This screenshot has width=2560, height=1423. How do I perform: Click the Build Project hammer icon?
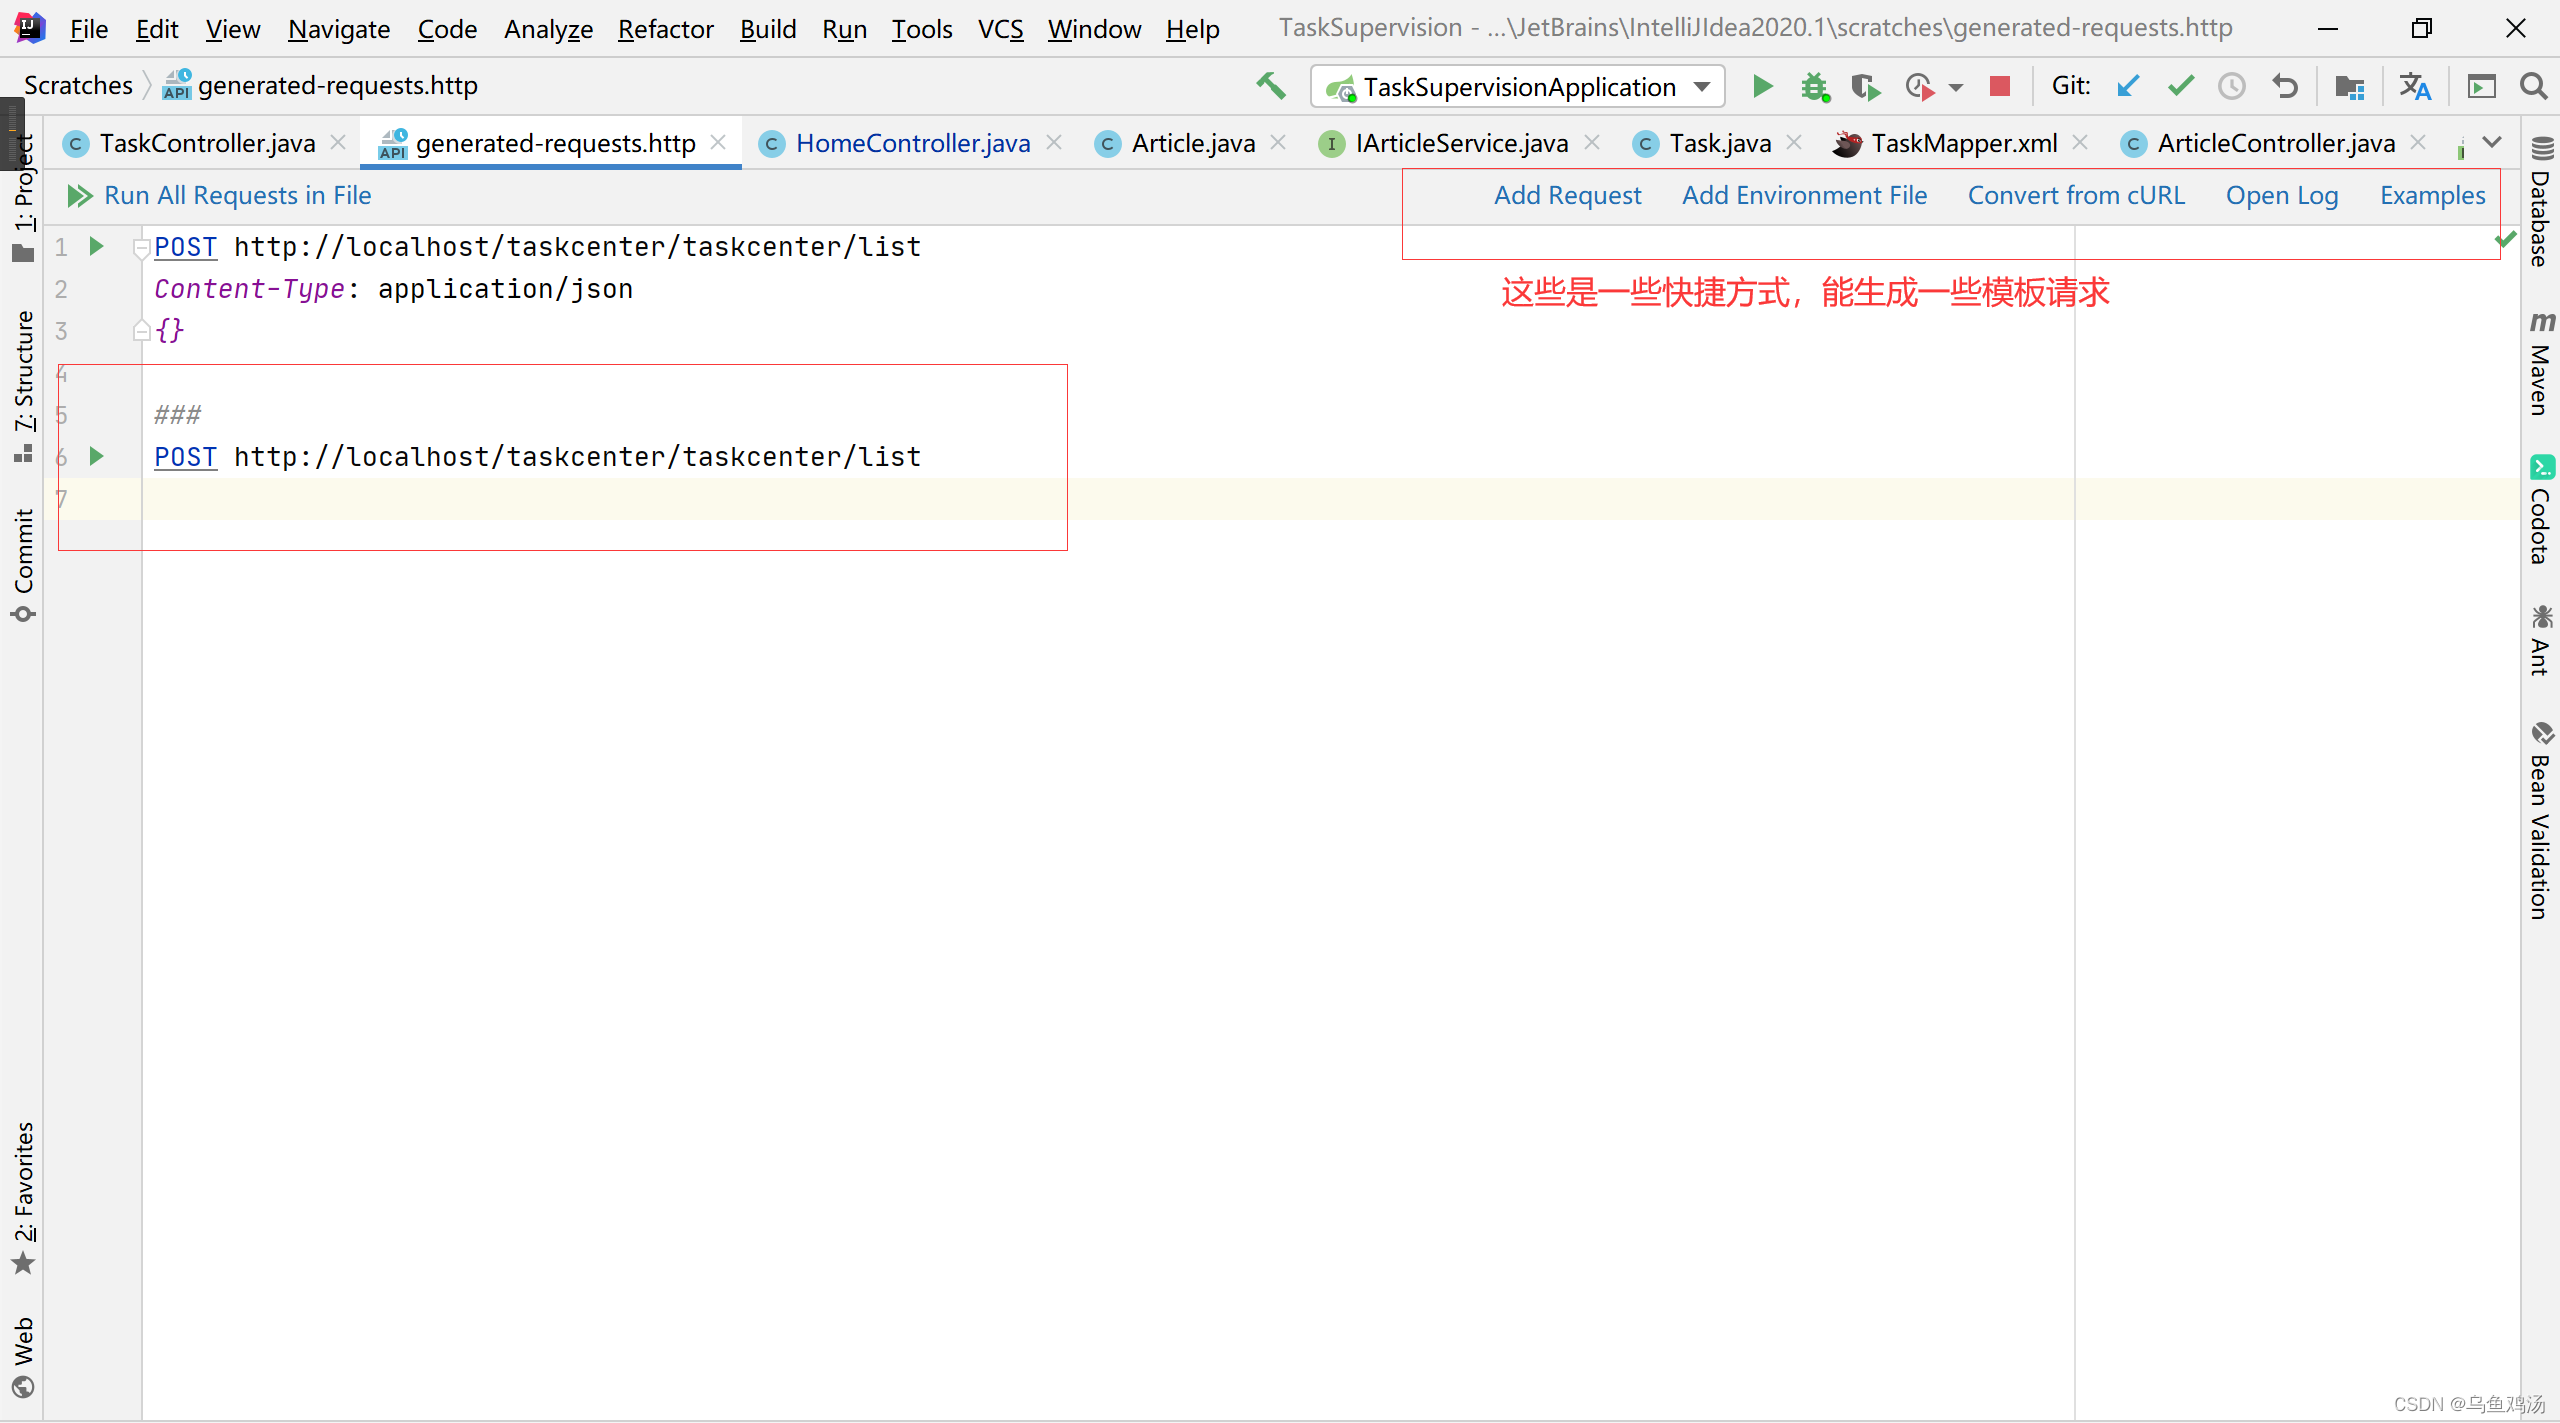[x=1271, y=86]
